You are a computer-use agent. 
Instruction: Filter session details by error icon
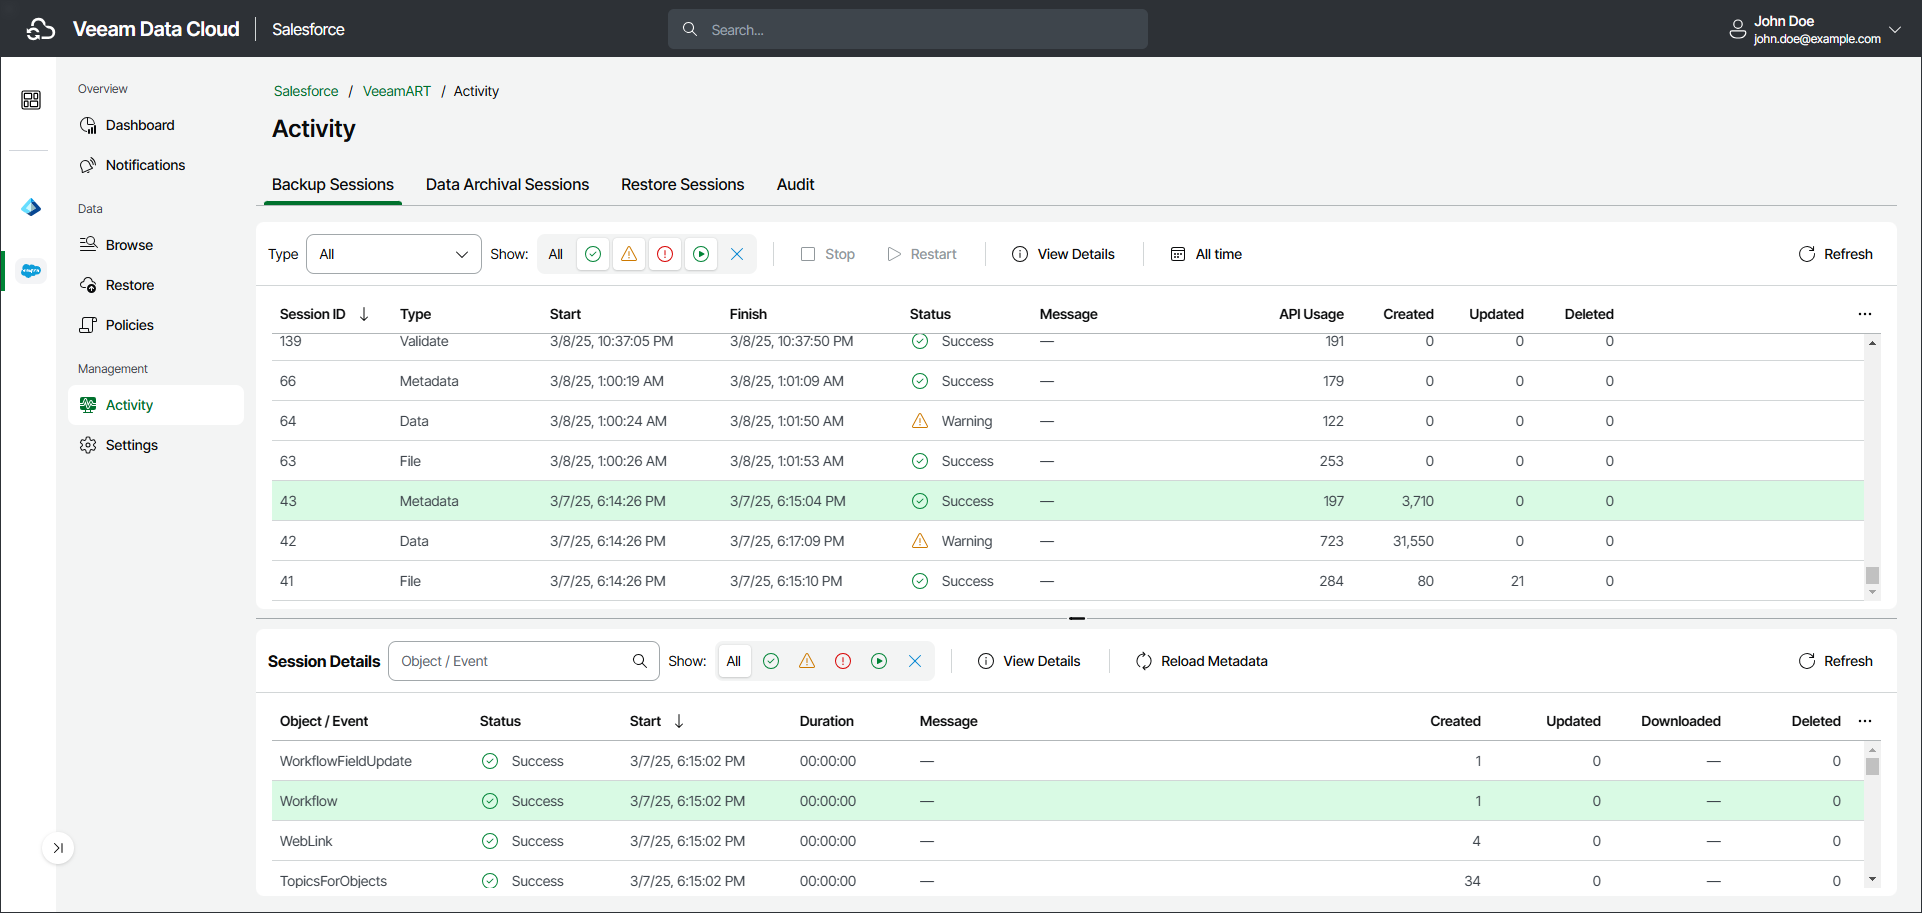click(x=843, y=661)
